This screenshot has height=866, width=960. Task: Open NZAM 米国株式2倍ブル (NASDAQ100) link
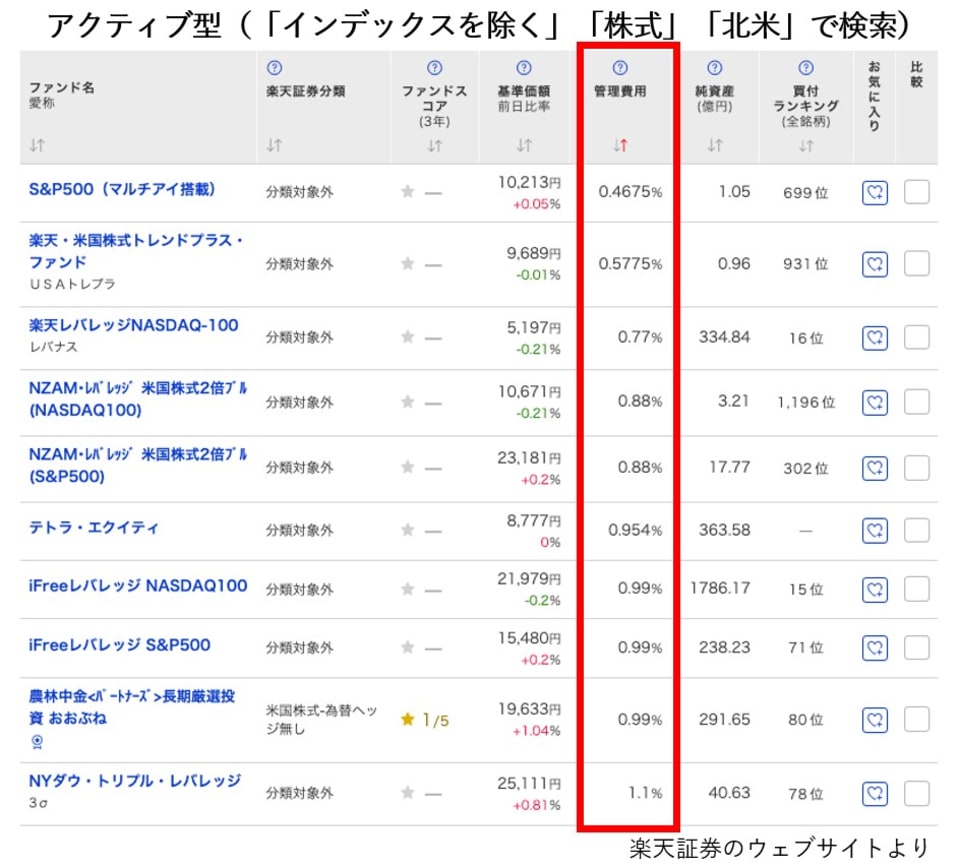click(x=138, y=399)
